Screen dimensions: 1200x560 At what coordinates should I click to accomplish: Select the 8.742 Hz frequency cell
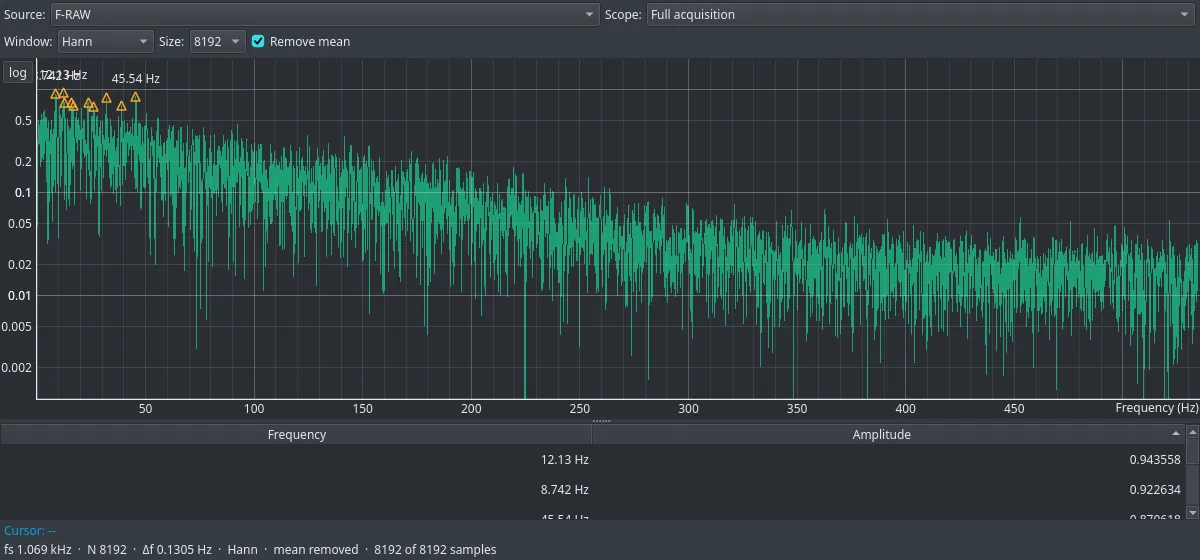coord(296,489)
